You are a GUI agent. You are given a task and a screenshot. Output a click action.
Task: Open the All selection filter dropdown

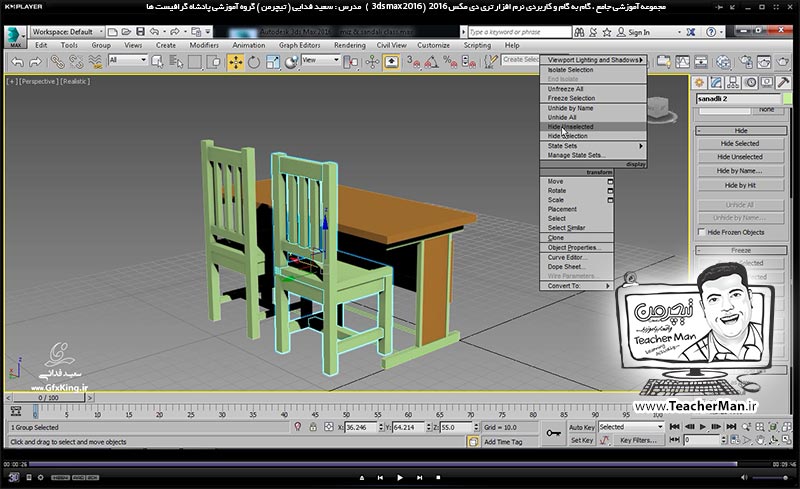pyautogui.click(x=128, y=60)
